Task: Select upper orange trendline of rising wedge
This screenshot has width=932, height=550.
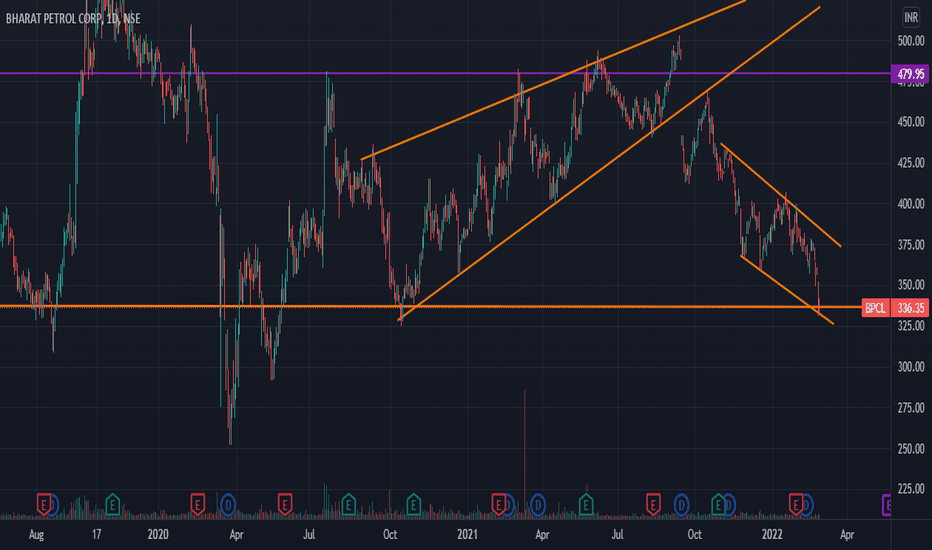Action: pyautogui.click(x=553, y=80)
